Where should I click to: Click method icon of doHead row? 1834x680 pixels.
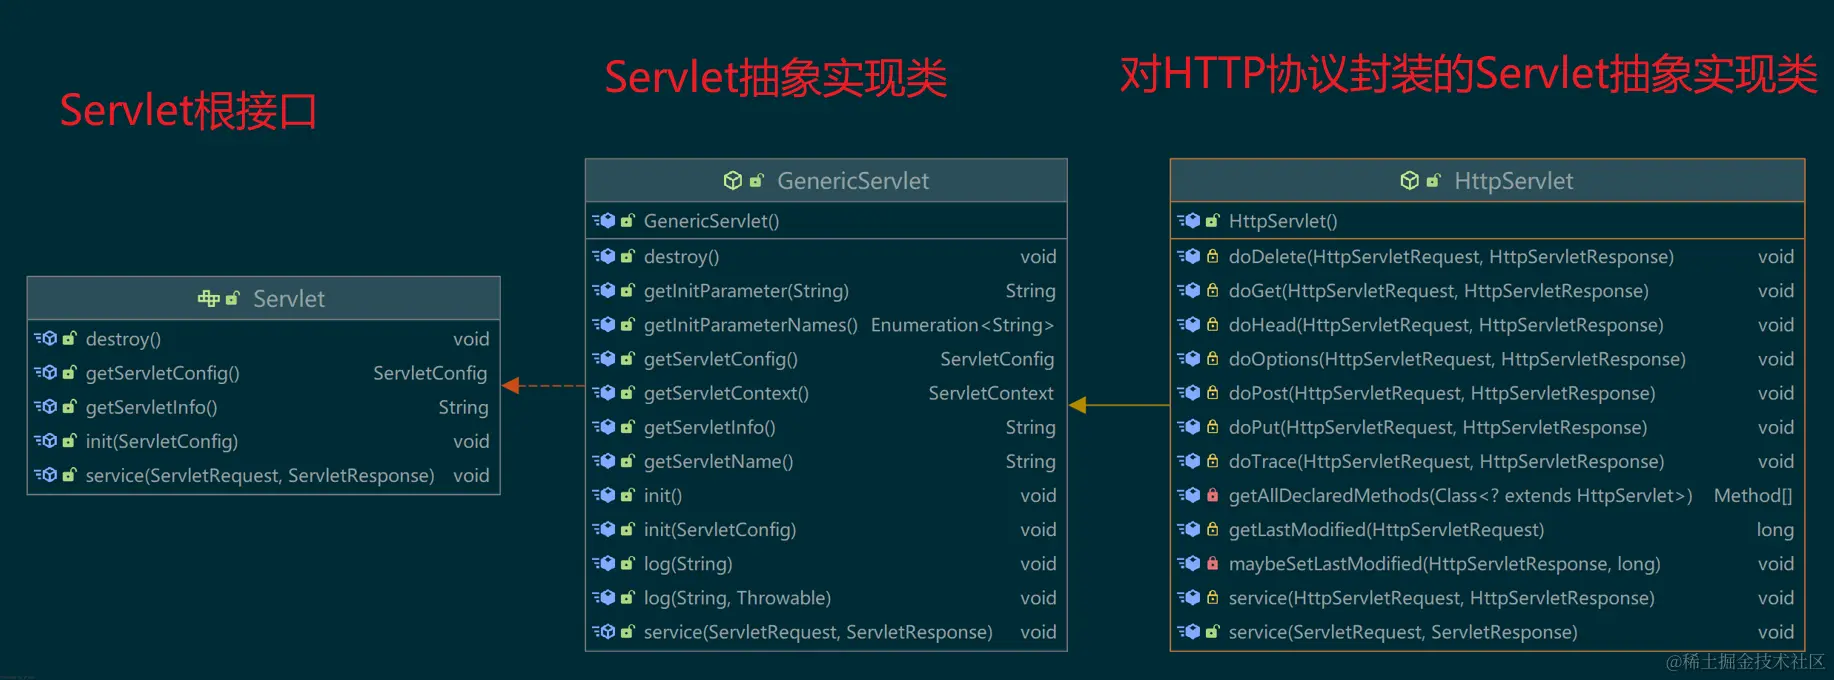tap(1189, 325)
